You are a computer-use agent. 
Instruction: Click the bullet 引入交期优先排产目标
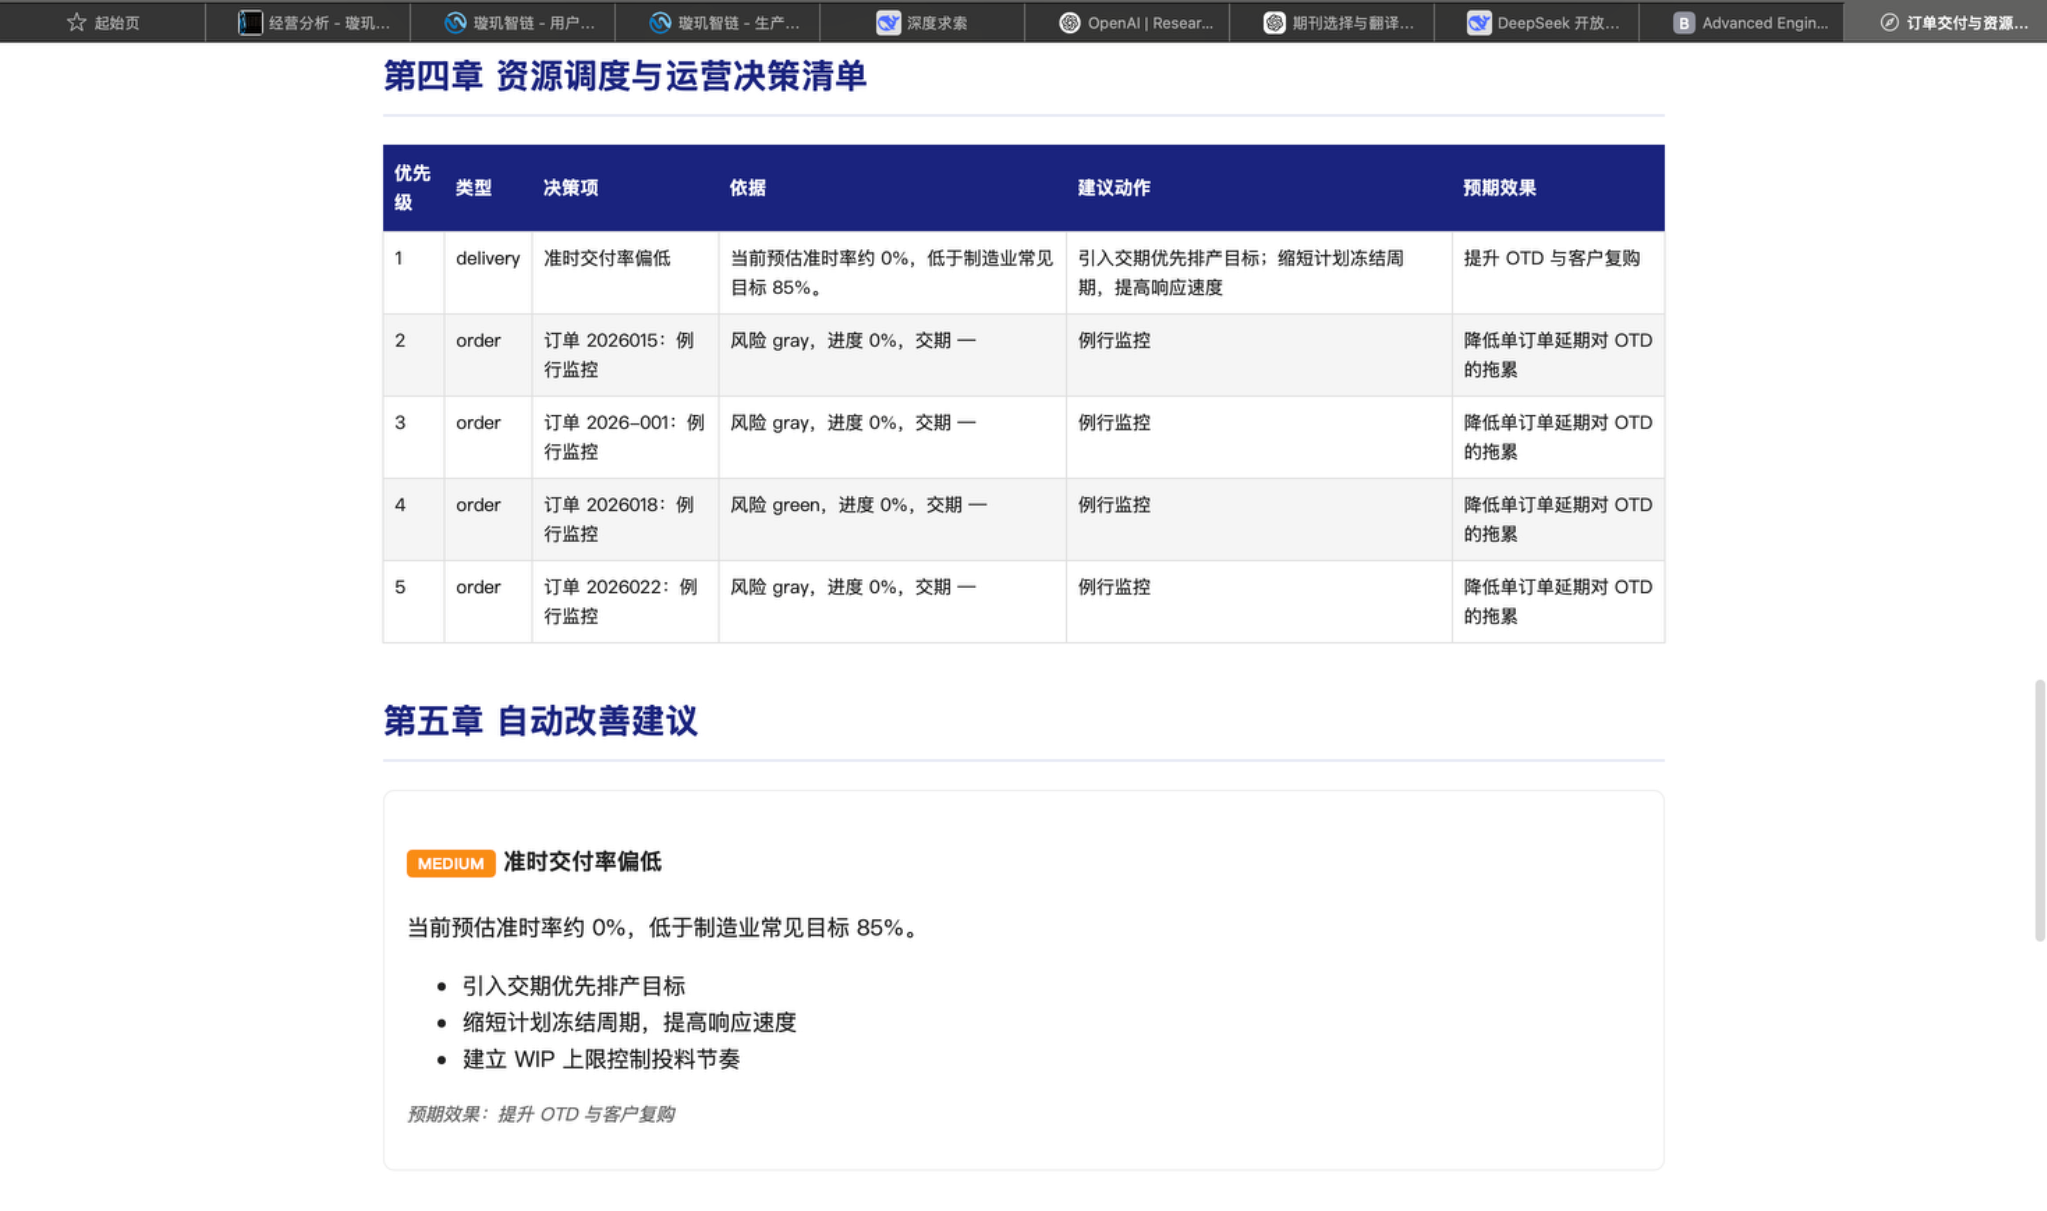[574, 986]
